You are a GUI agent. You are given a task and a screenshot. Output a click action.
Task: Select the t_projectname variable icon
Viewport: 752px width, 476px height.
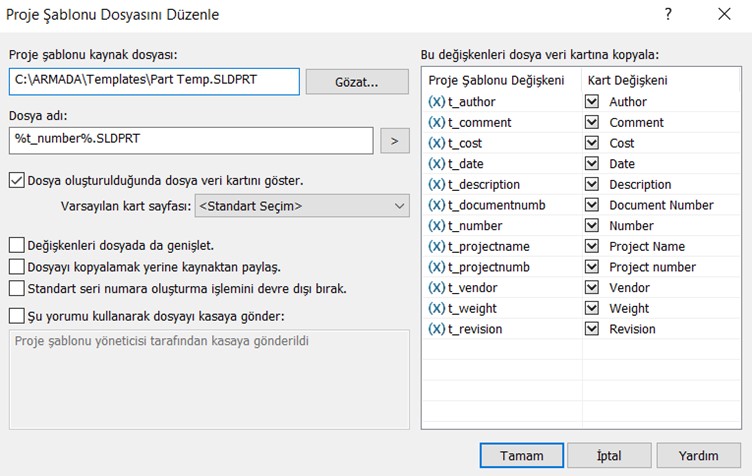[x=436, y=246]
